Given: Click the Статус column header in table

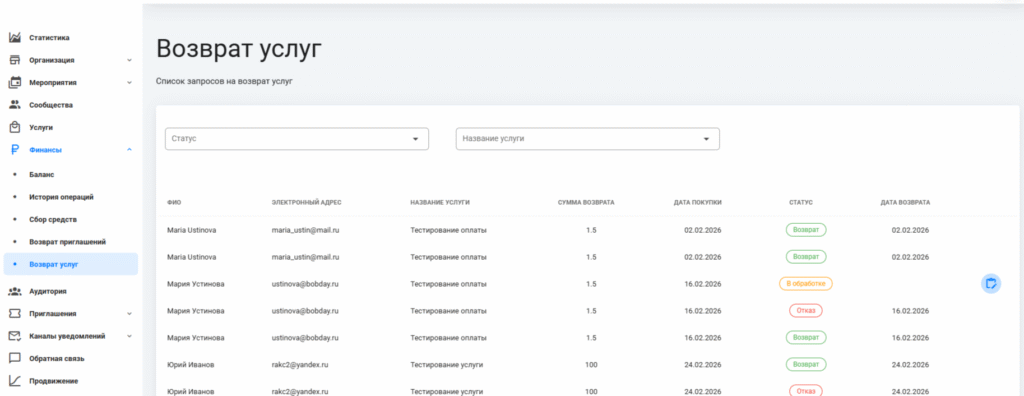Looking at the screenshot, I should click(x=801, y=203).
